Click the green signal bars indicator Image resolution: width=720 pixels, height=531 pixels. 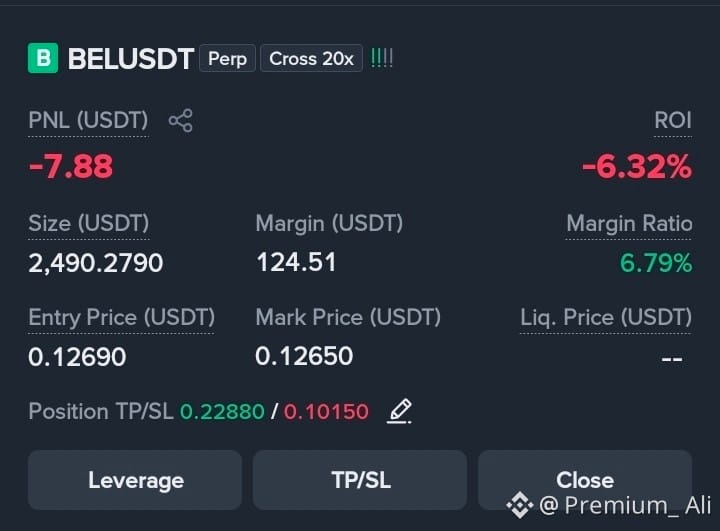pos(382,58)
